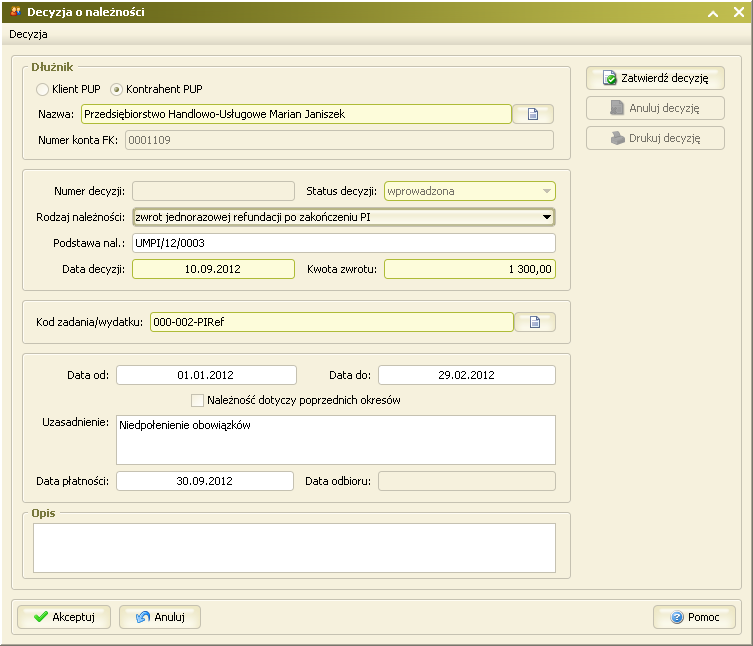The image size is (753, 646).
Task: Click Zatwierdź decyzję button
Action: point(655,78)
